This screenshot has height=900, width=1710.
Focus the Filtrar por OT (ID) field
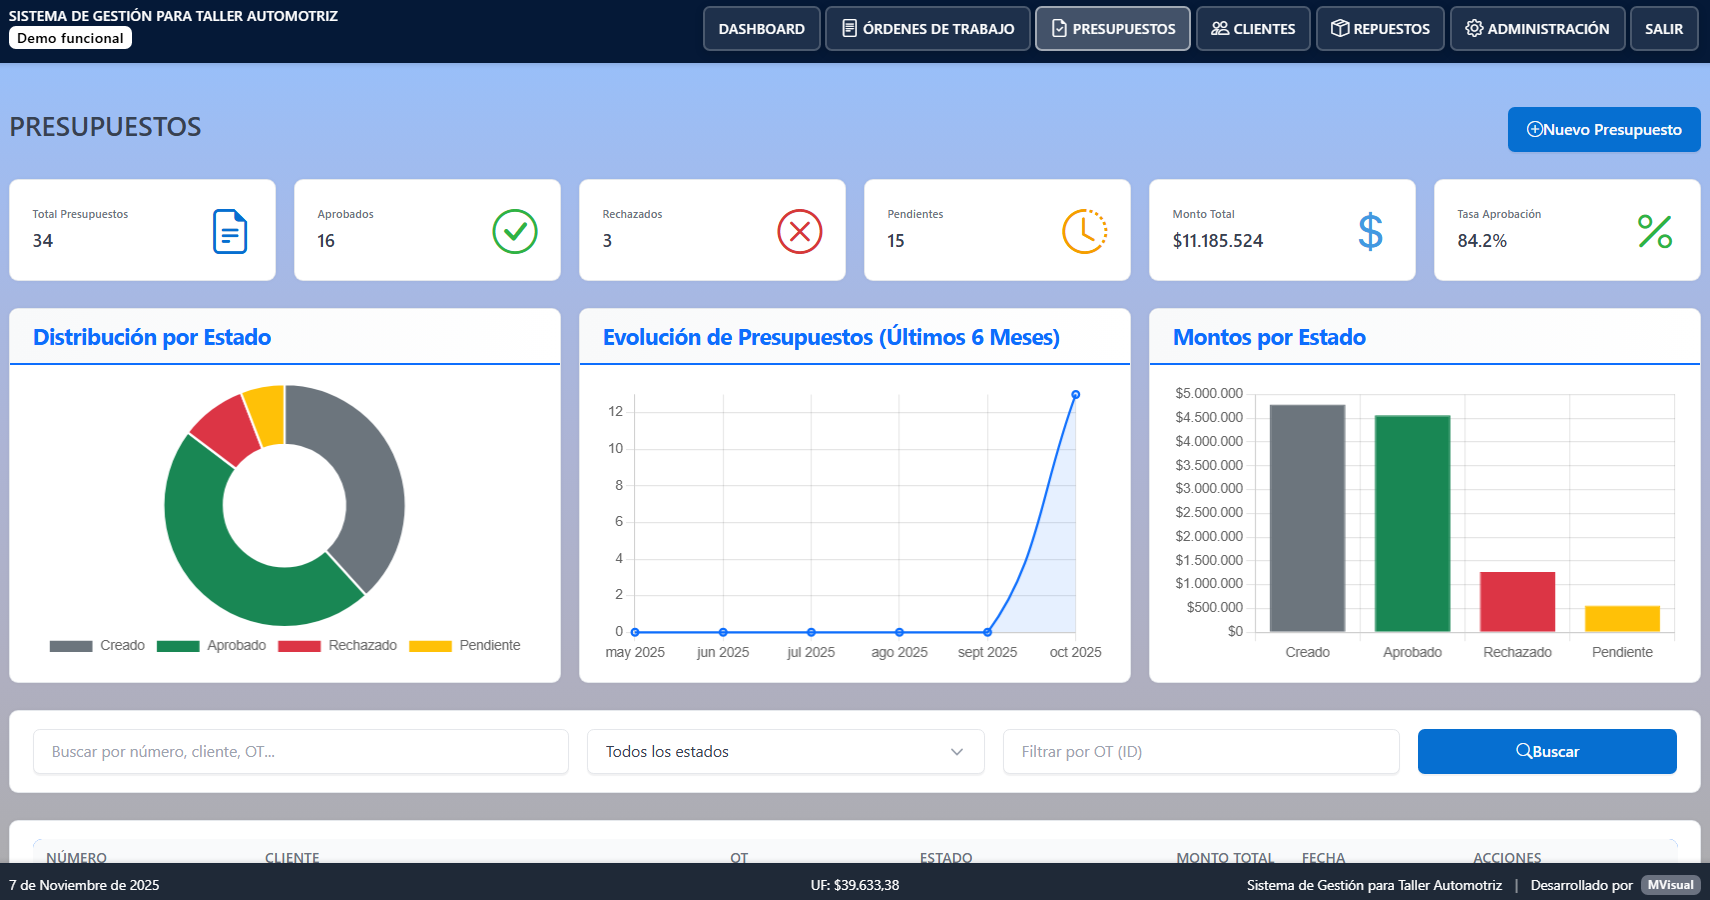1201,752
